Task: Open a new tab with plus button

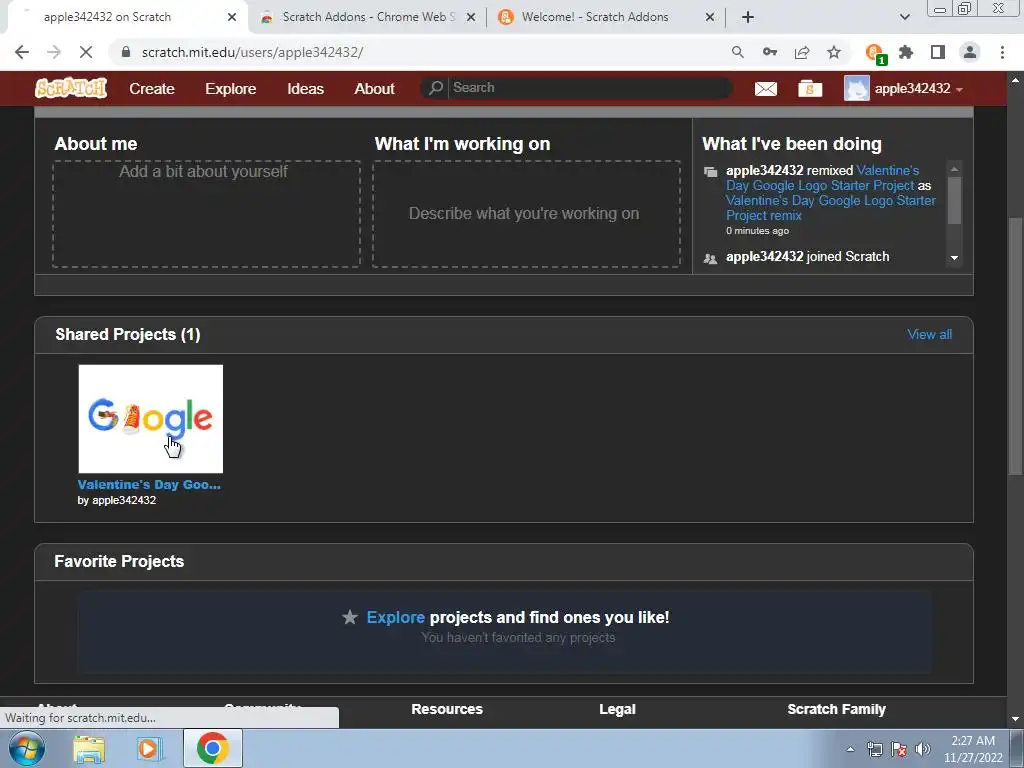Action: (748, 17)
